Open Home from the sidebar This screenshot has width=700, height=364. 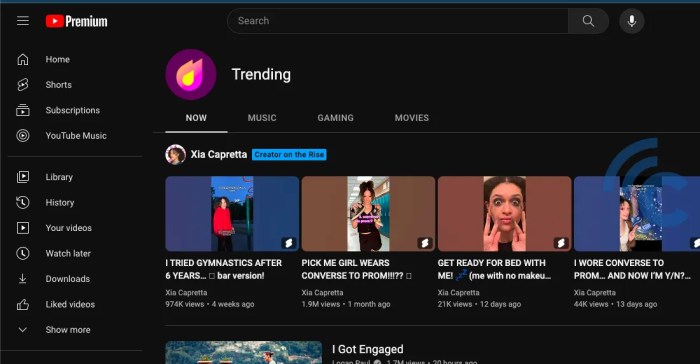click(58, 59)
